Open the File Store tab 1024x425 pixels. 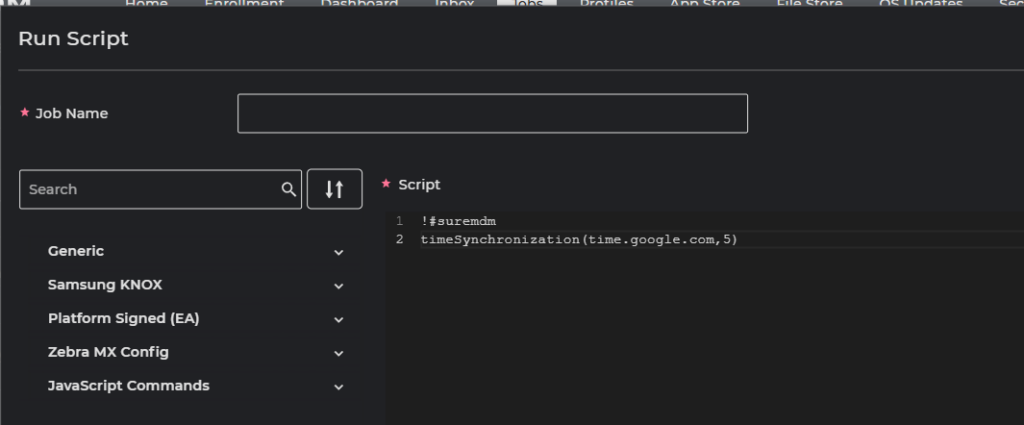(809, 4)
